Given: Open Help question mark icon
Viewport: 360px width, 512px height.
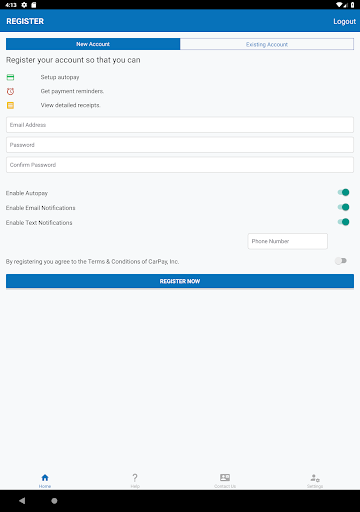Looking at the screenshot, I should pyautogui.click(x=135, y=477).
